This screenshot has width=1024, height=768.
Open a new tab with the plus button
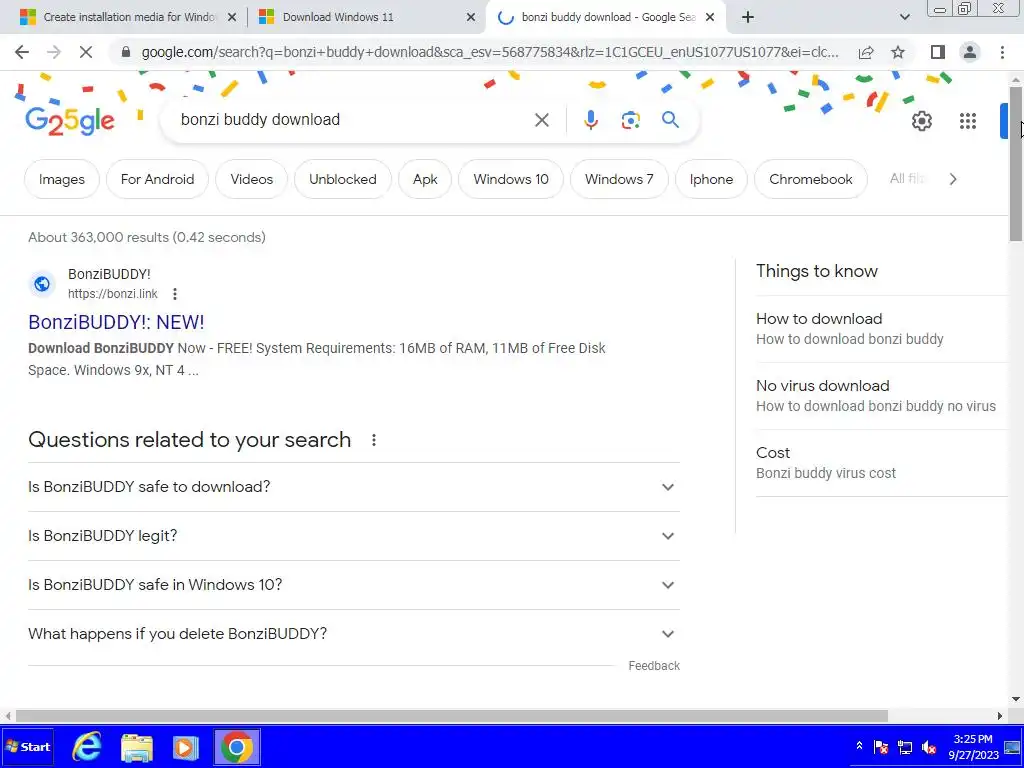[x=748, y=18]
